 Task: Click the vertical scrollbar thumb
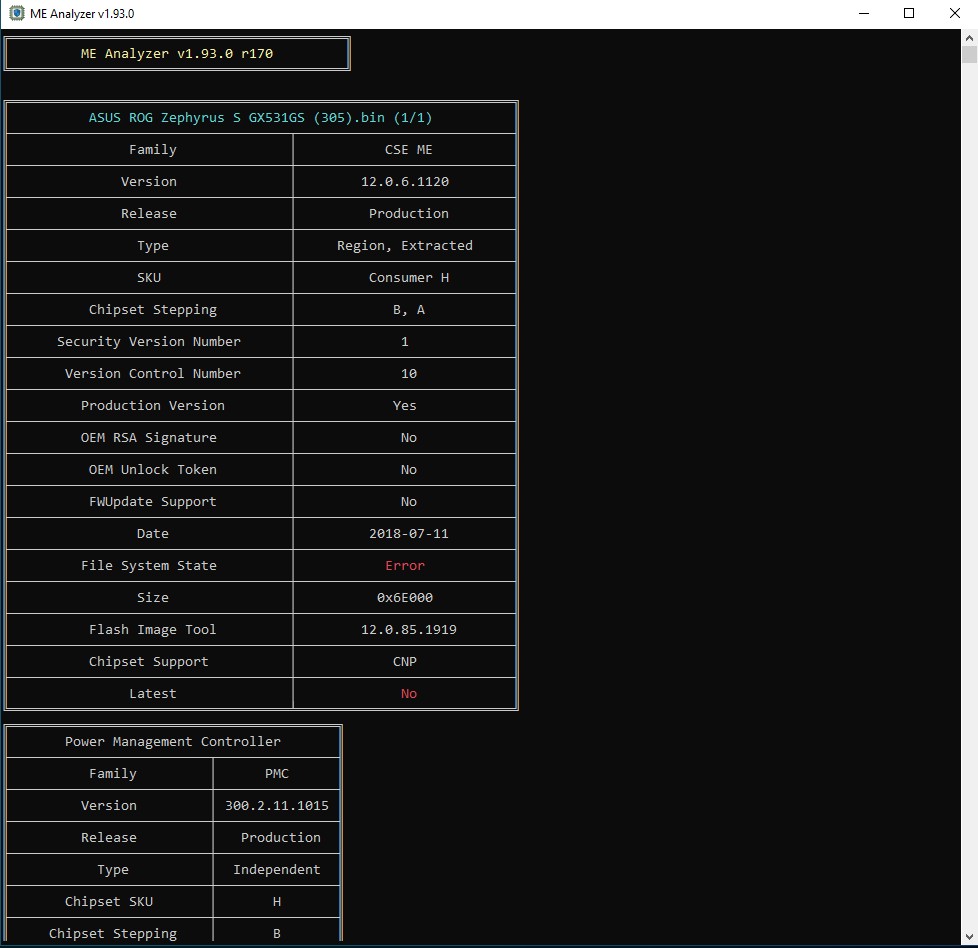click(969, 54)
